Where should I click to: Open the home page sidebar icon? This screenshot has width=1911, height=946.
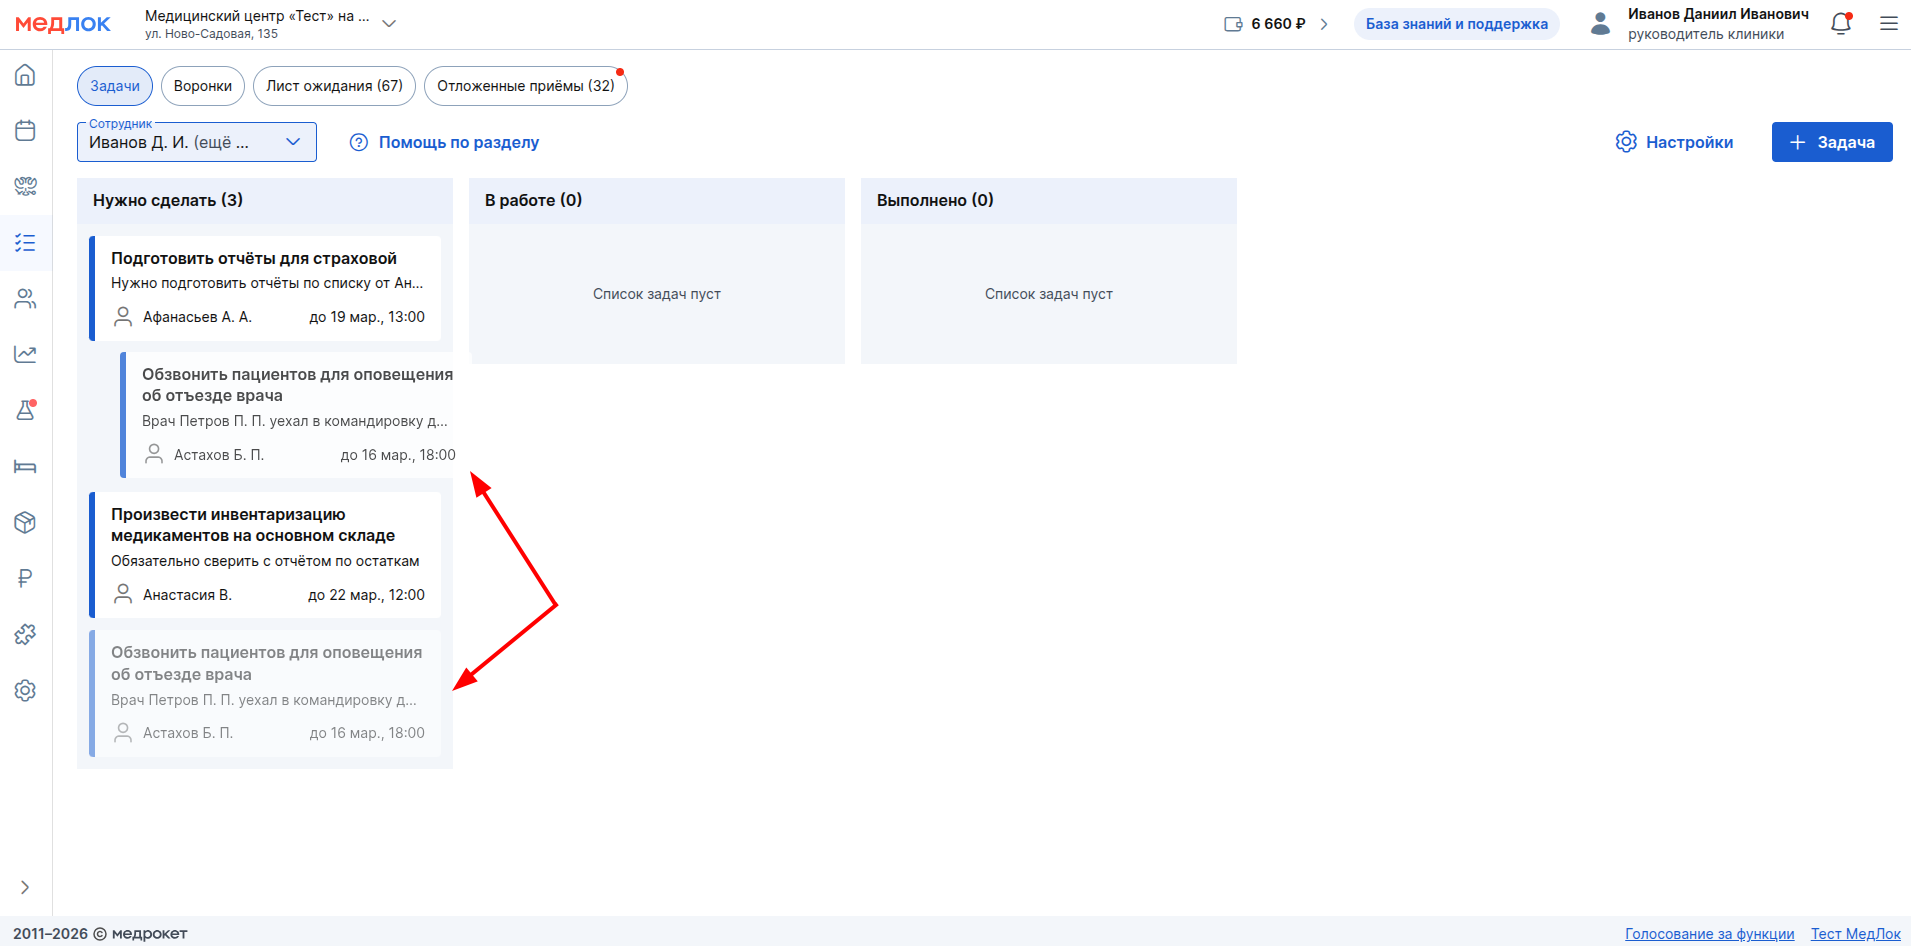click(x=25, y=75)
